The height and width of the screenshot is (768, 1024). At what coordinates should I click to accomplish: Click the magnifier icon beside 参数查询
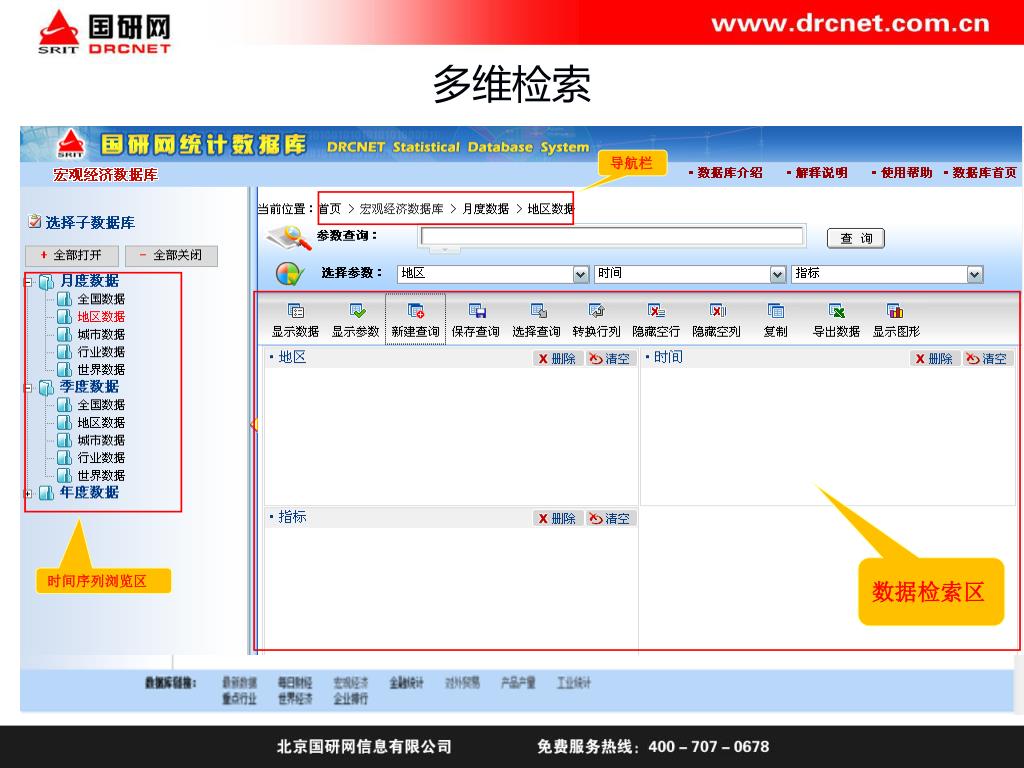[x=289, y=238]
